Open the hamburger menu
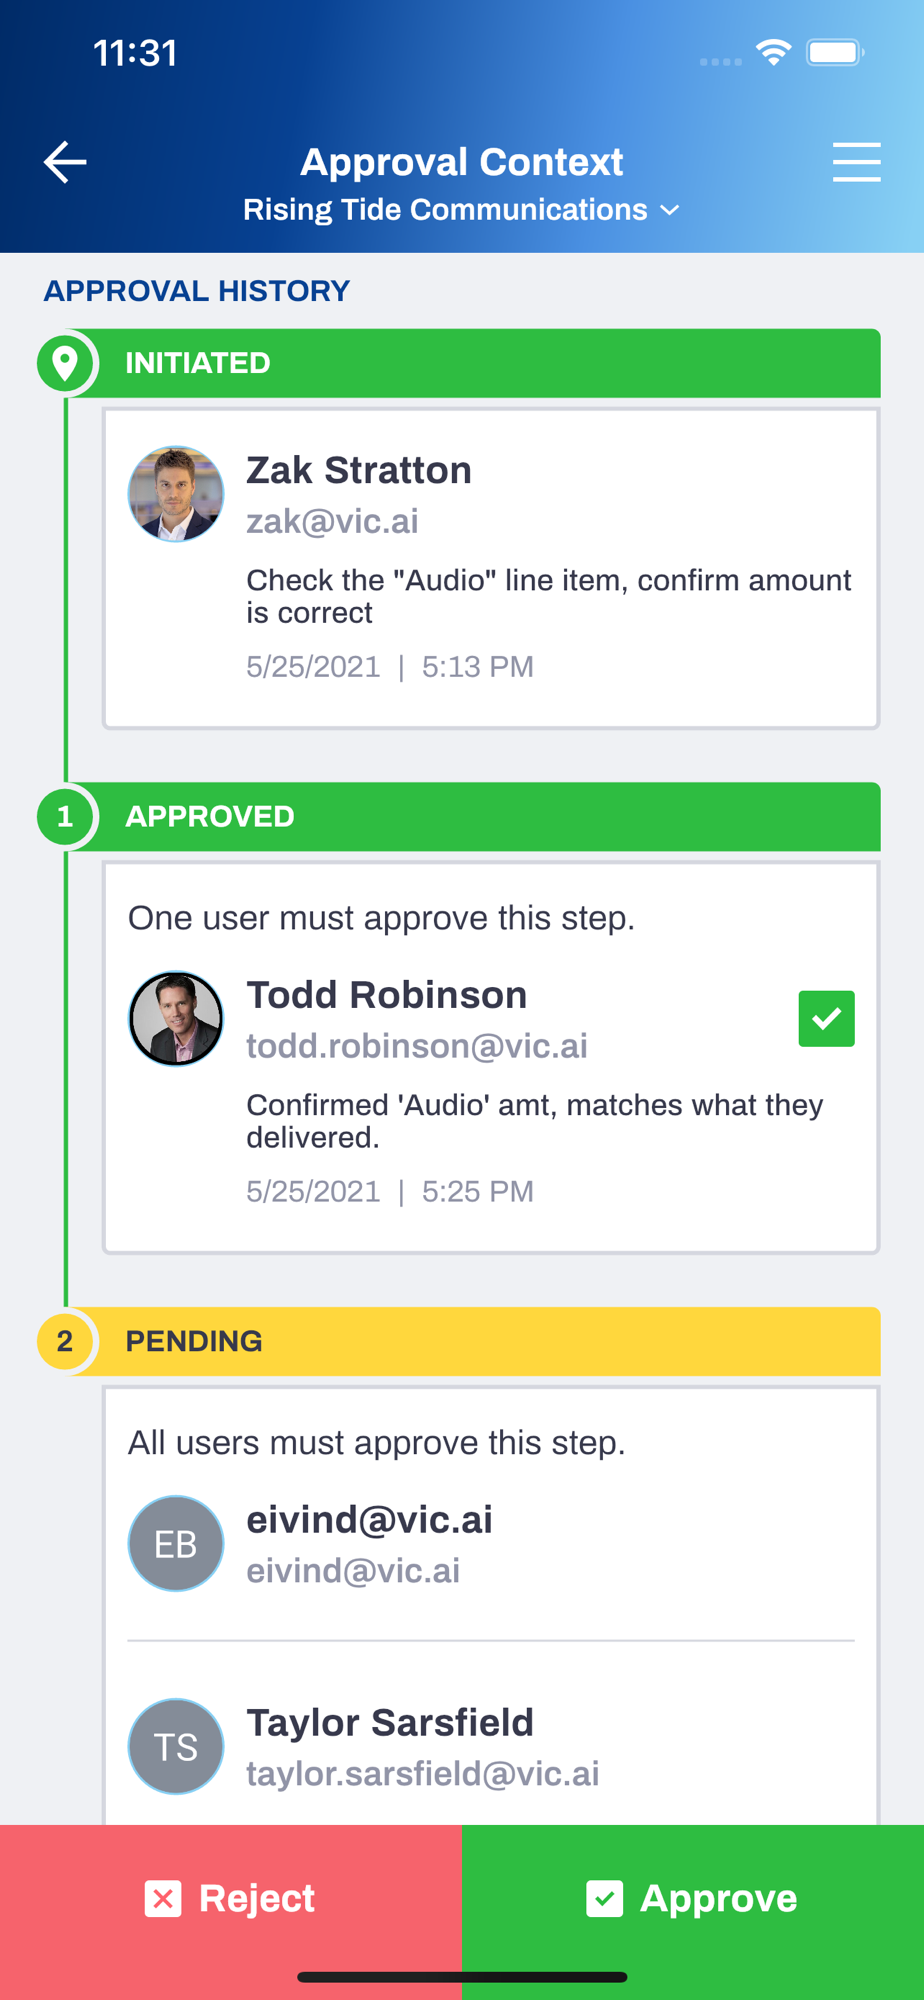This screenshot has height=2000, width=924. coord(856,162)
